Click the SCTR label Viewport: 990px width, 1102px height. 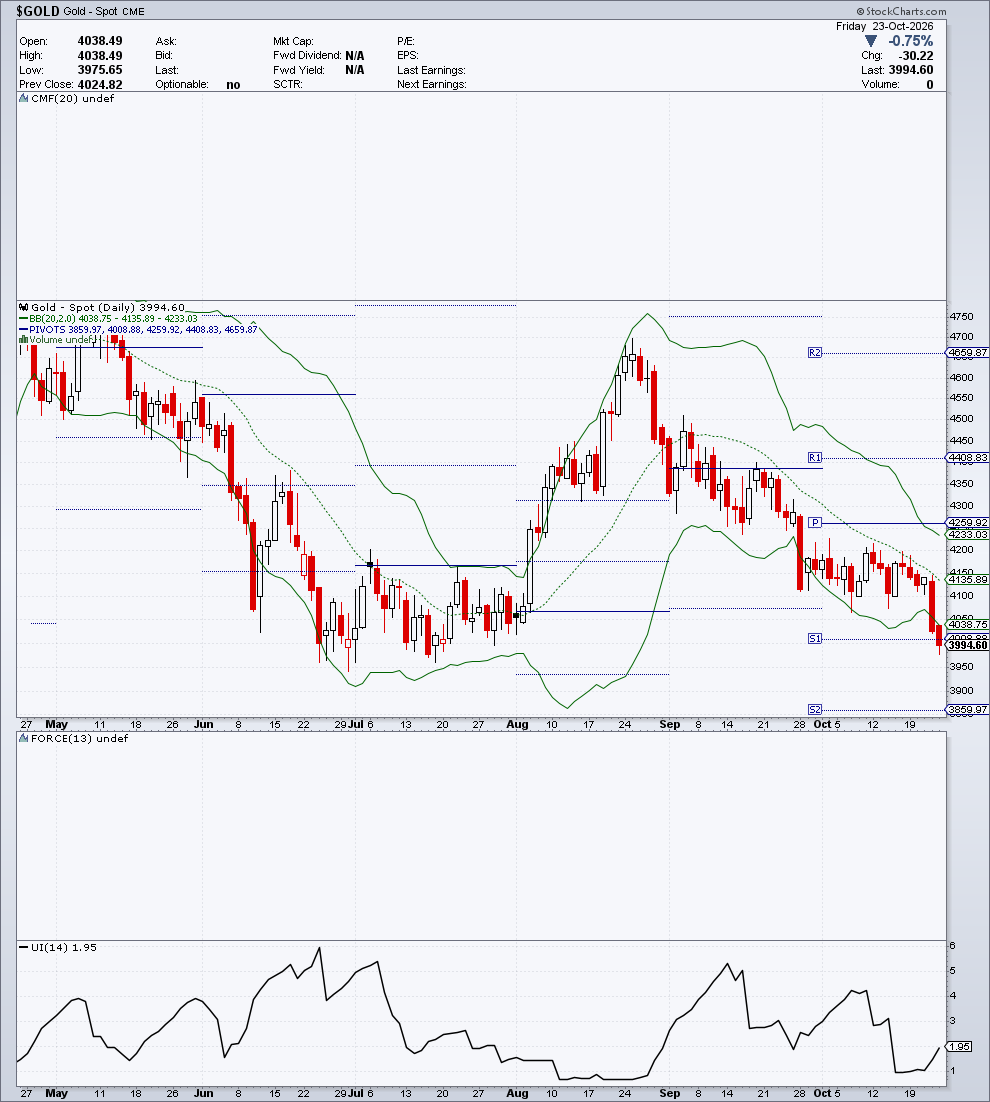tap(288, 84)
